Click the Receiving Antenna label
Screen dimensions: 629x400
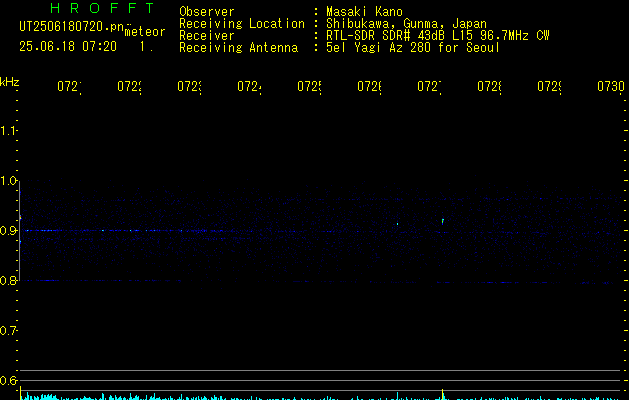click(239, 48)
